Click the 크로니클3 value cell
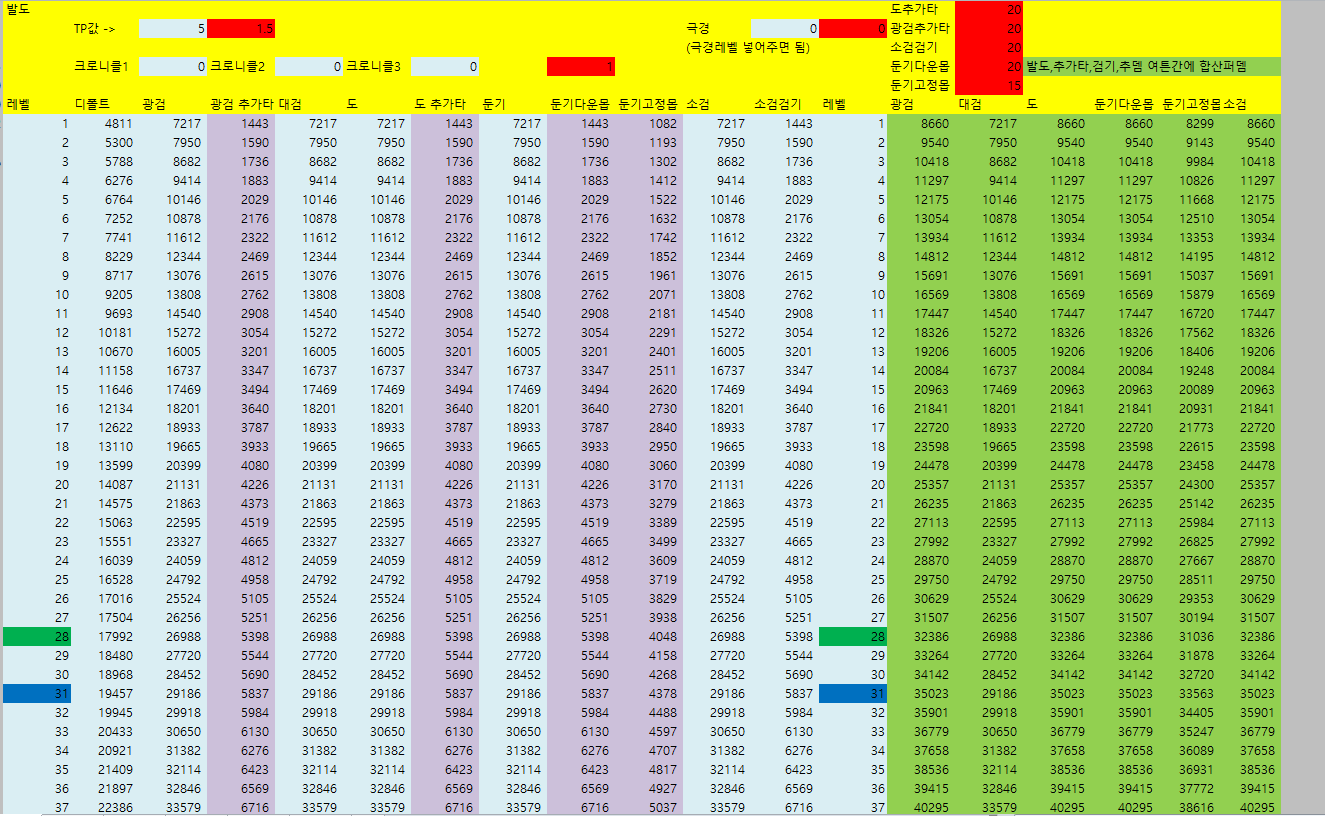Screen dimensions: 1325x816 [445, 67]
